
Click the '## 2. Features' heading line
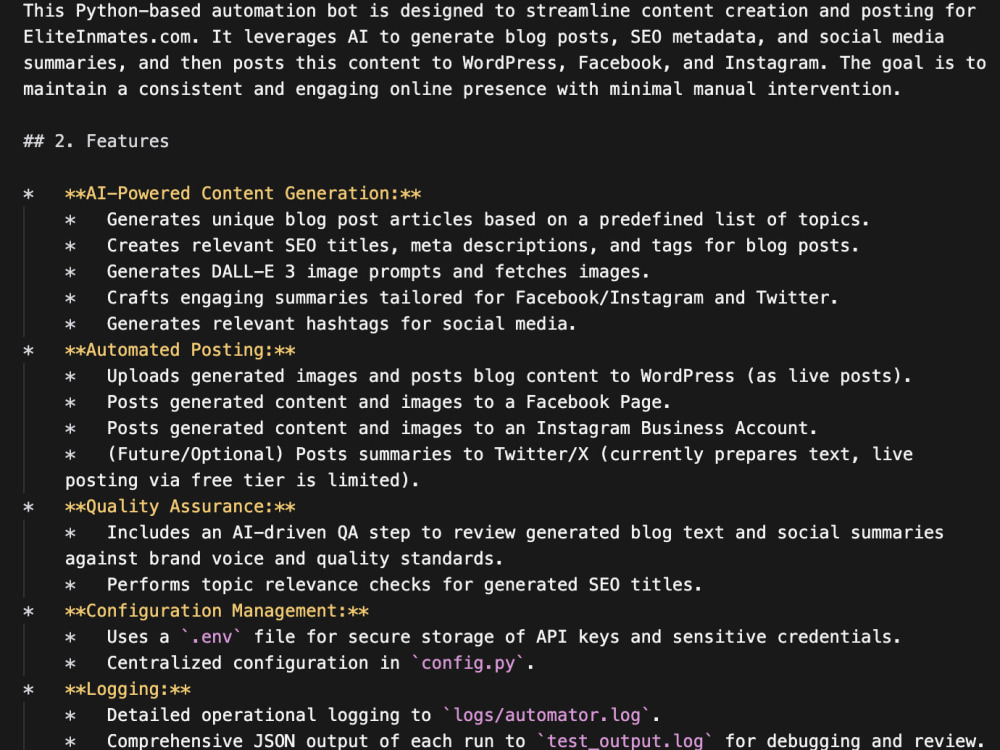click(96, 141)
